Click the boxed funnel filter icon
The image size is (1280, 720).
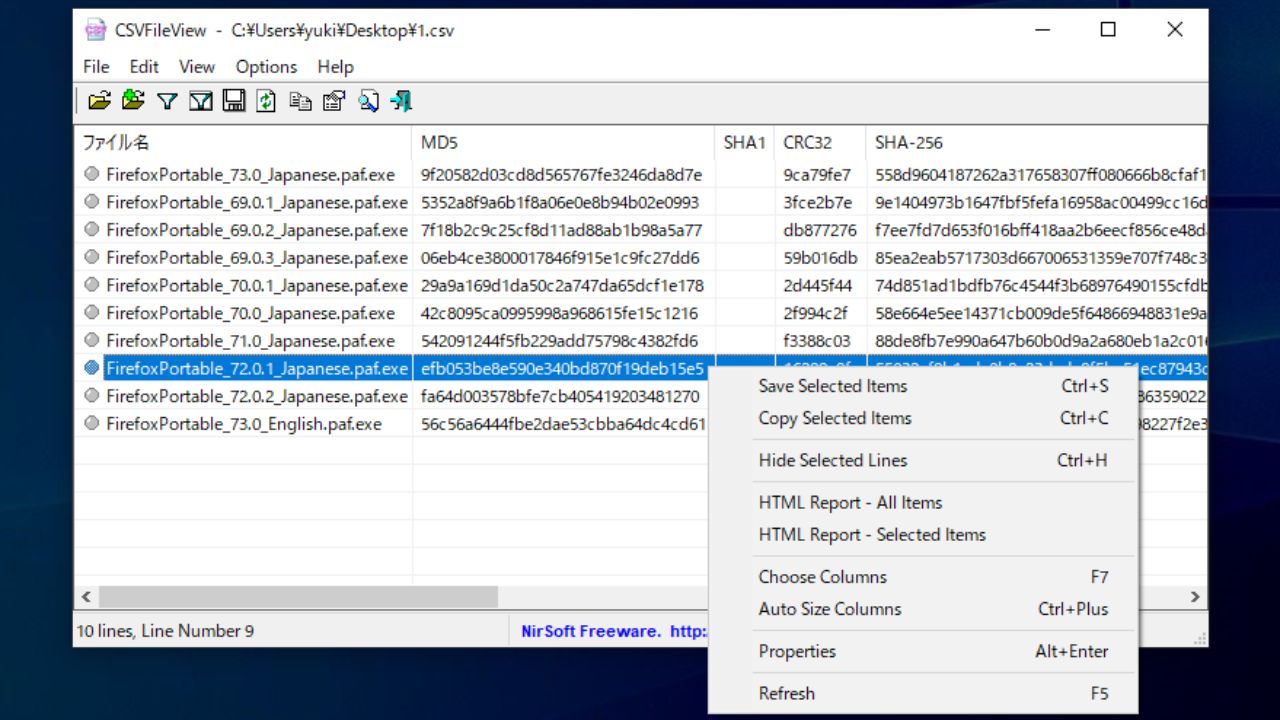(x=201, y=101)
